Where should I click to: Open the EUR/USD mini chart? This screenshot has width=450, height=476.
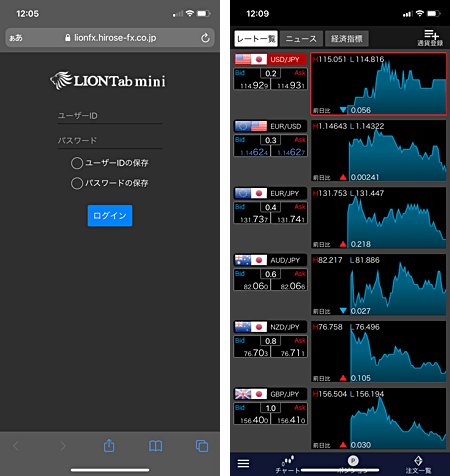click(379, 151)
